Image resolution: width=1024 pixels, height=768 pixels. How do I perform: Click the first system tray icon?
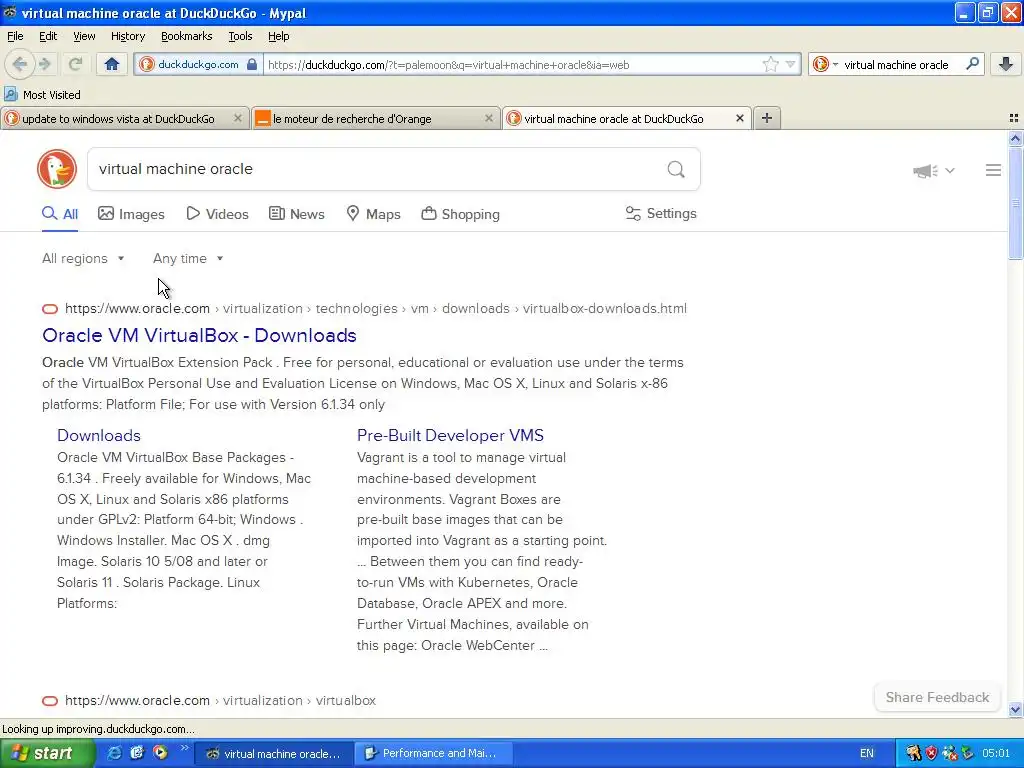(x=913, y=753)
